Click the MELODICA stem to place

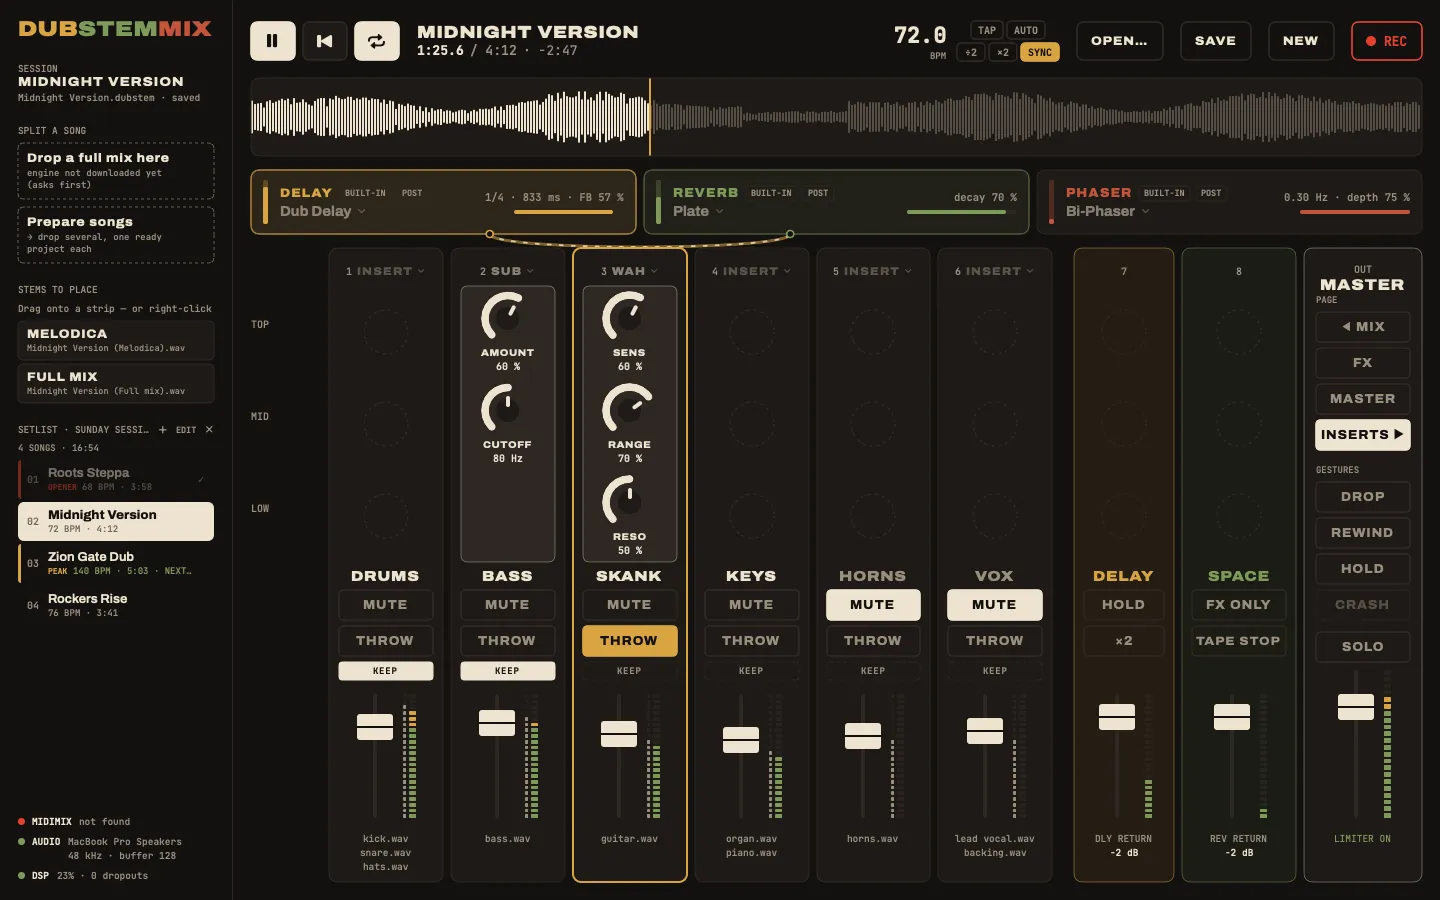pyautogui.click(x=116, y=340)
